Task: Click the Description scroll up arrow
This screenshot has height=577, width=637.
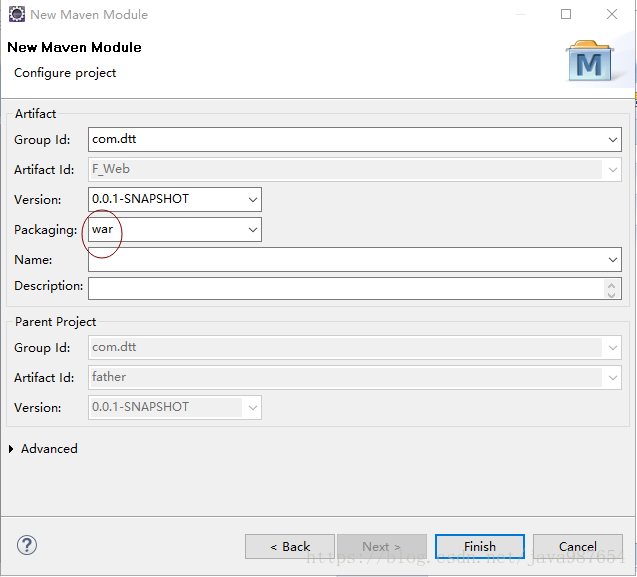Action: pos(611,285)
